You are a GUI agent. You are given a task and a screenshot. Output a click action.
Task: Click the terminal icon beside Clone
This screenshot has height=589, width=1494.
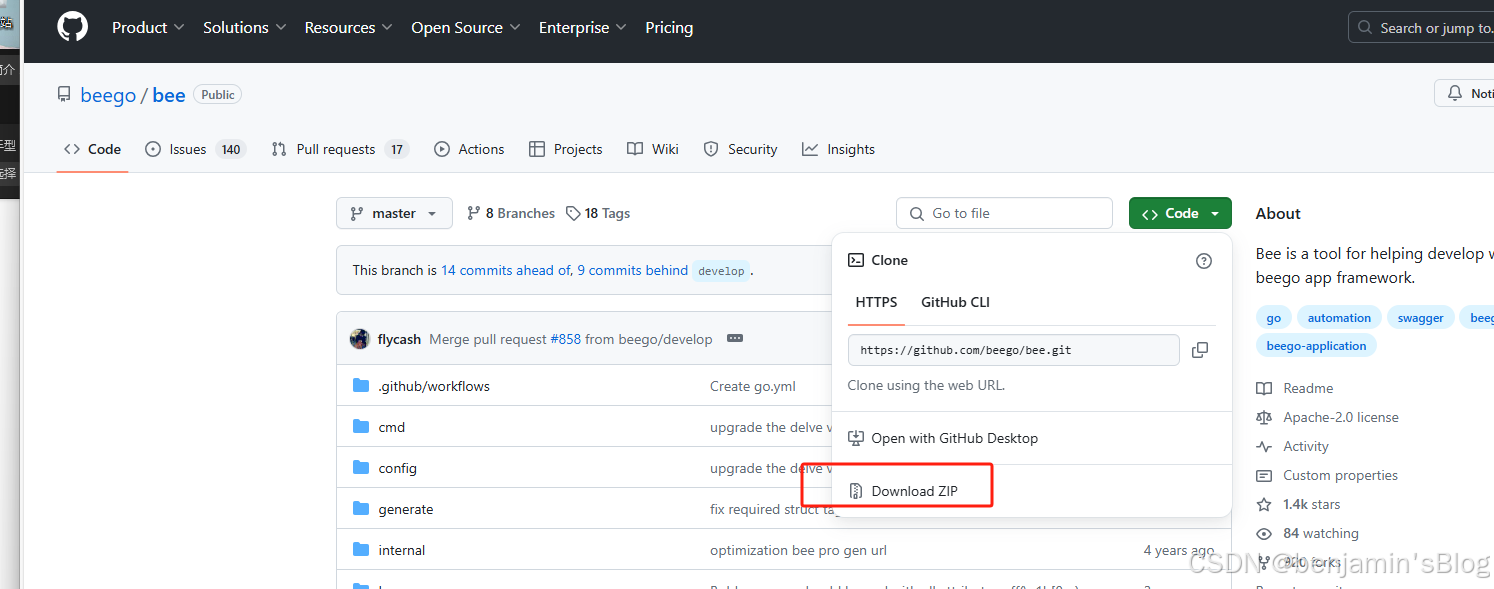tap(856, 260)
